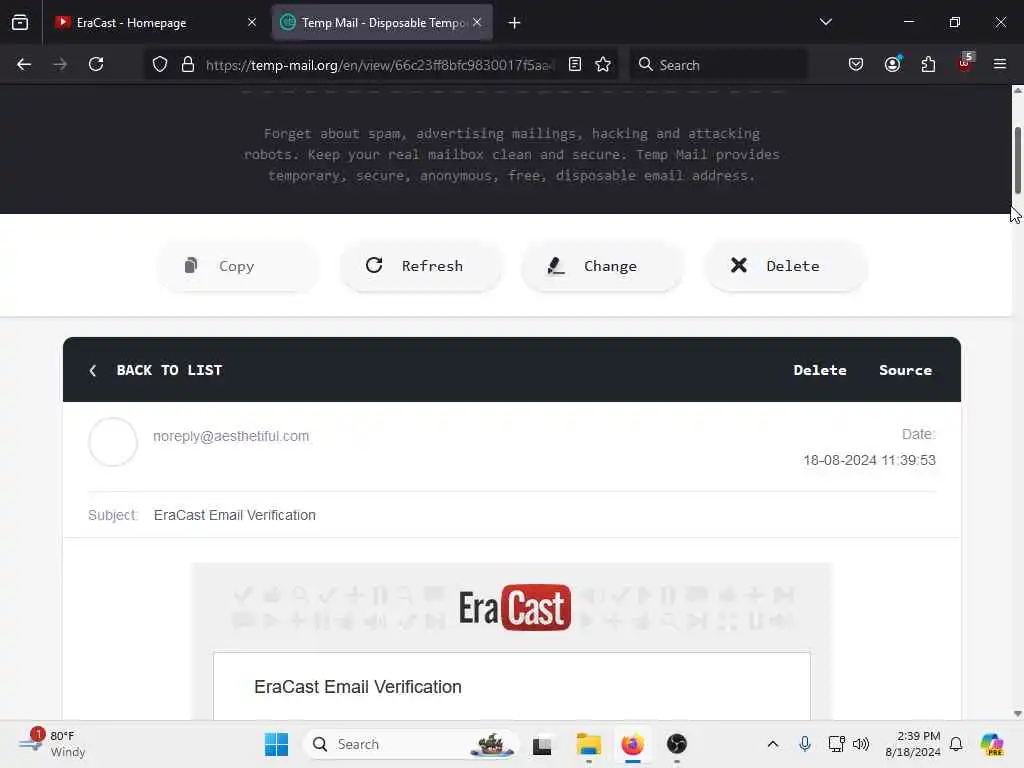The width and height of the screenshot is (1024, 768).
Task: Select the Temp Mail browser tab
Action: click(x=382, y=23)
